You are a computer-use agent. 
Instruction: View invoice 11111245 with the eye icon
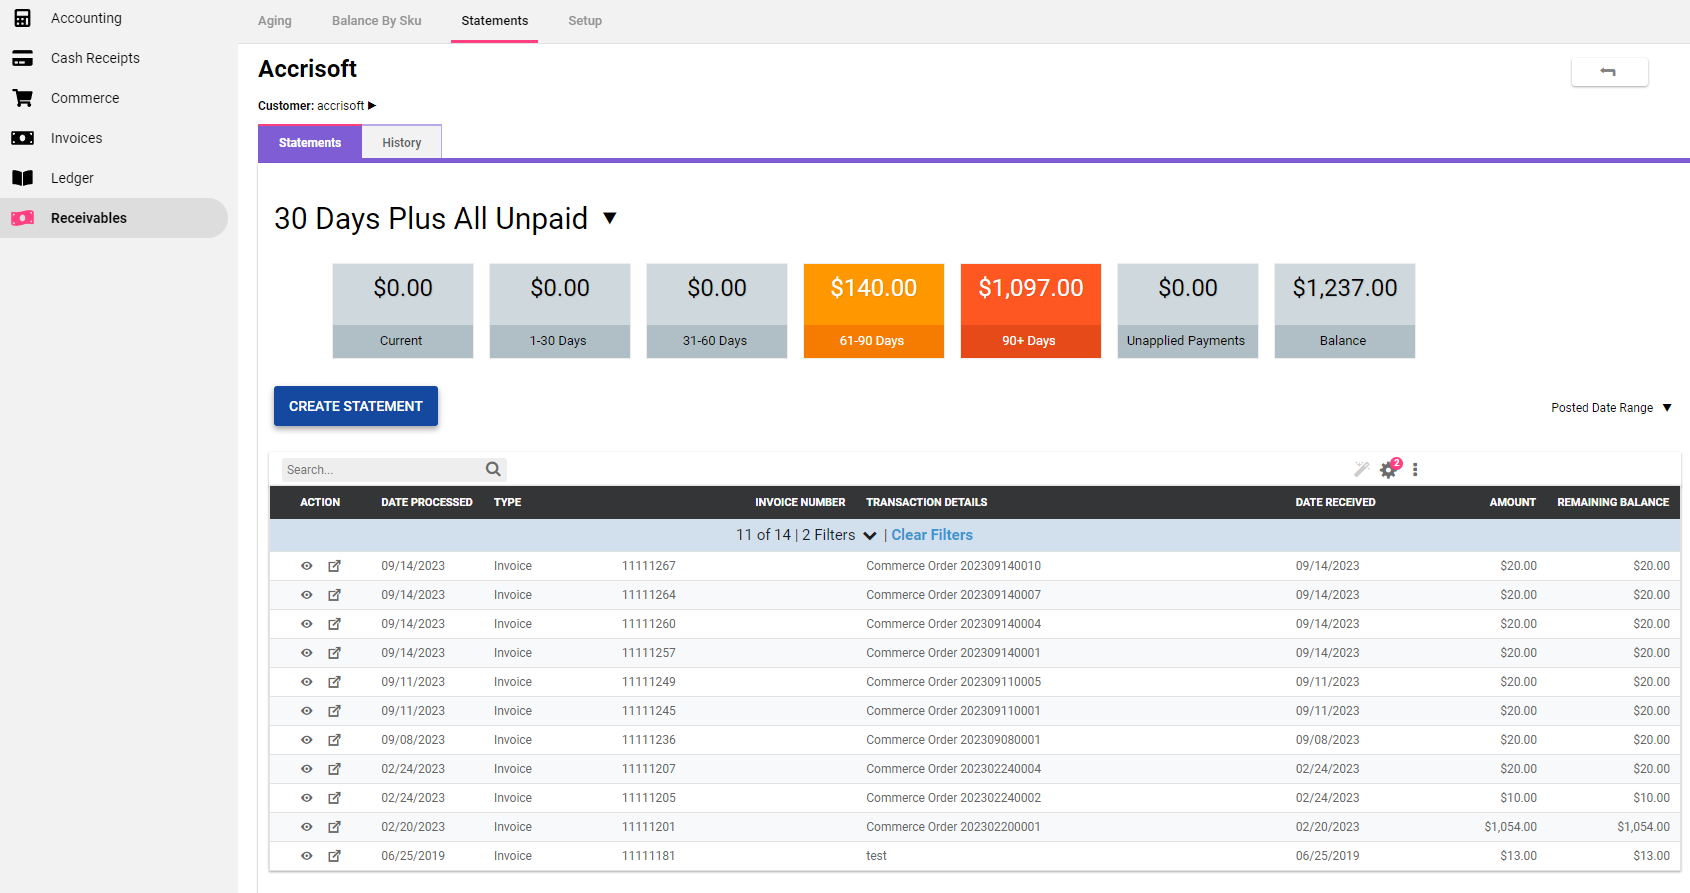[307, 711]
